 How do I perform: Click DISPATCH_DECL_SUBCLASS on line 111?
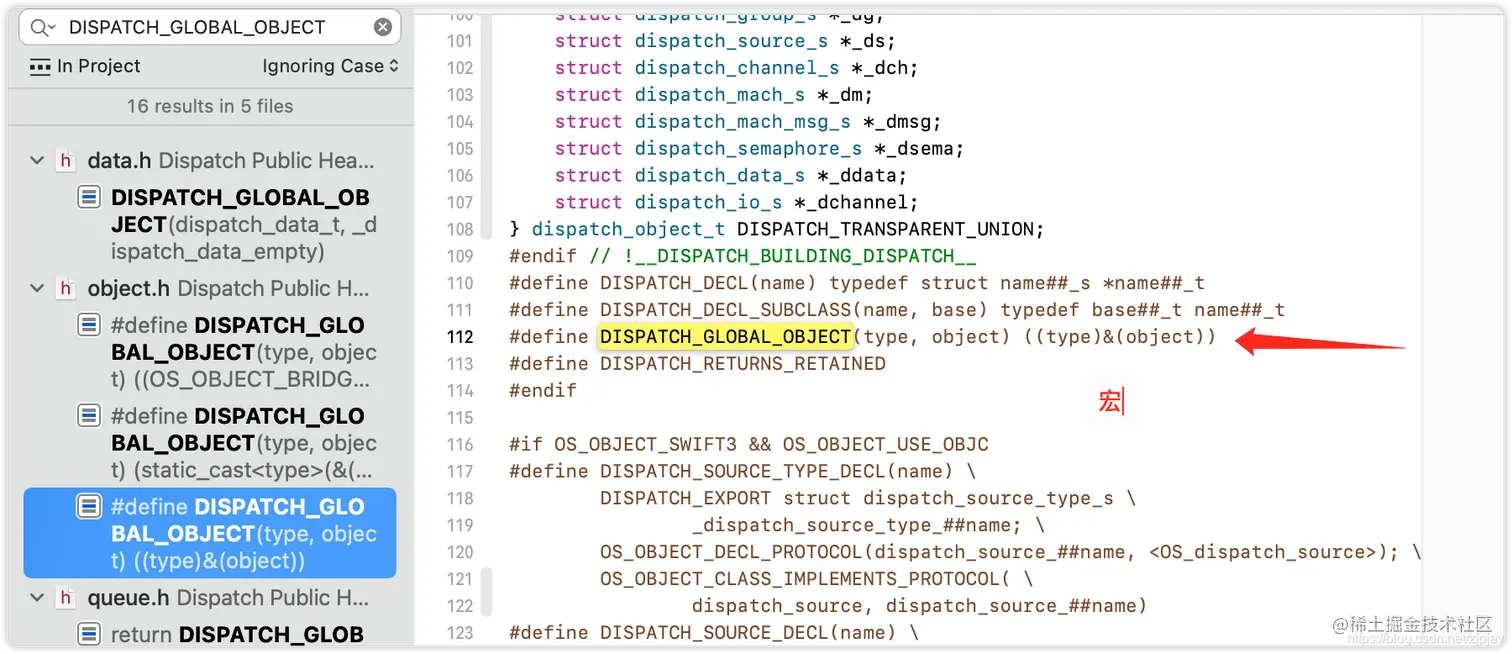(725, 310)
